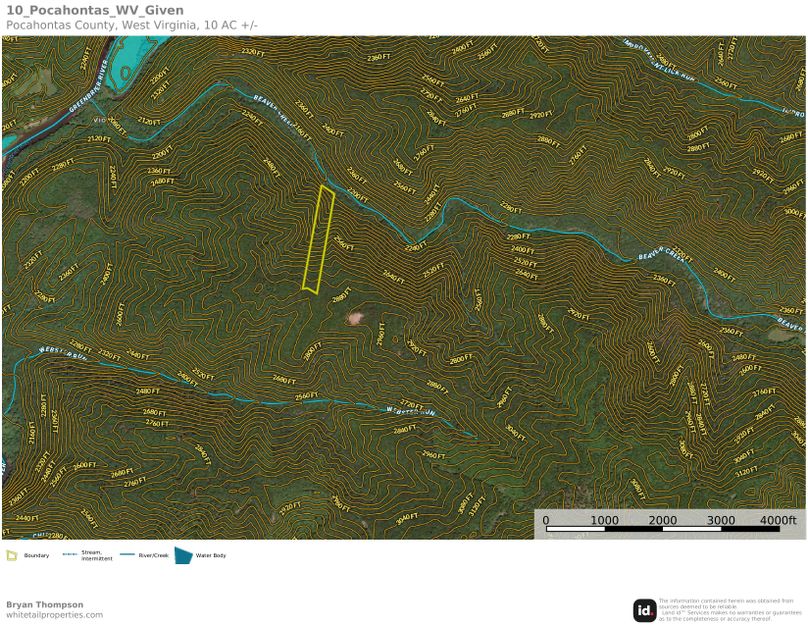
Task: Click the Land id logo
Action: tap(644, 610)
